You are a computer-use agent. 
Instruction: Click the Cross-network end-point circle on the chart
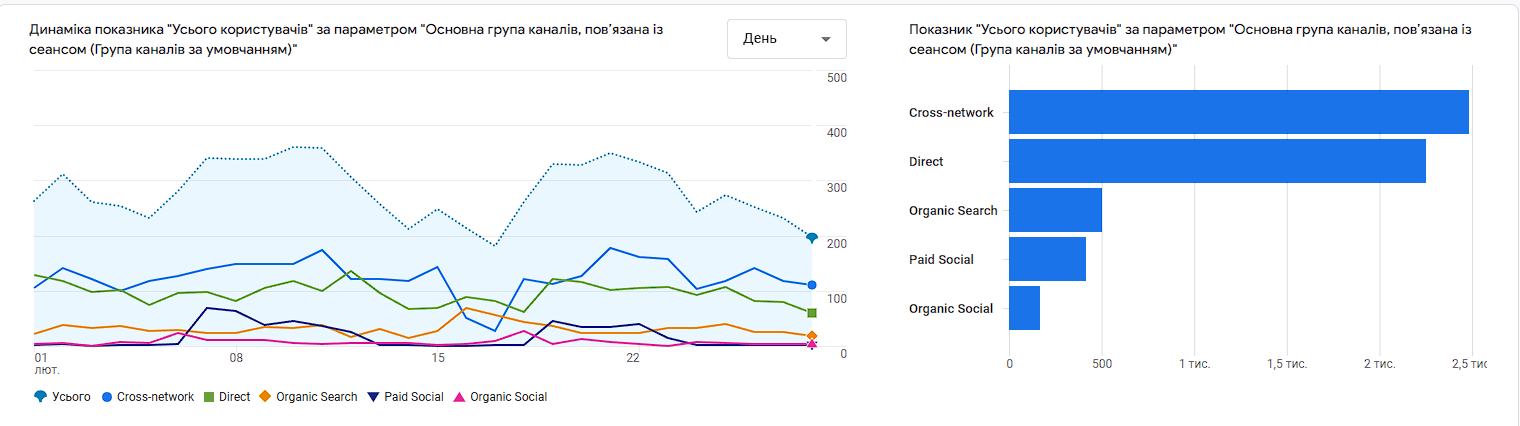click(x=812, y=286)
